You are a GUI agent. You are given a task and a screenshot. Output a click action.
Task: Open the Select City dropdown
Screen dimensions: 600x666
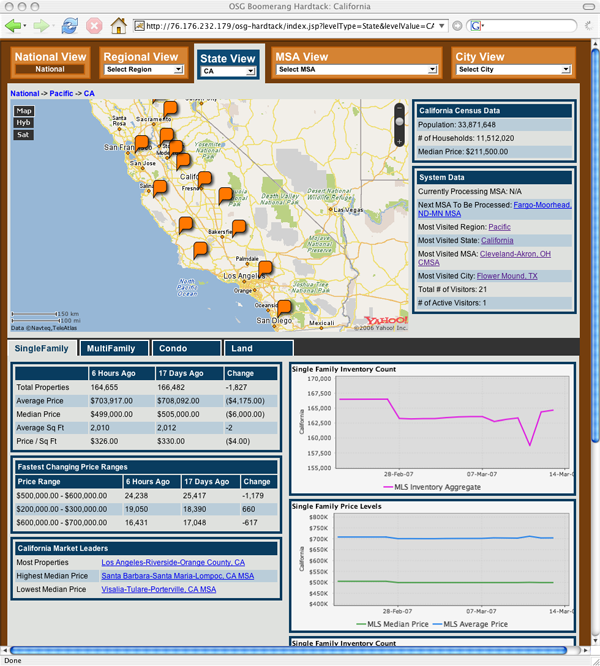tap(513, 70)
